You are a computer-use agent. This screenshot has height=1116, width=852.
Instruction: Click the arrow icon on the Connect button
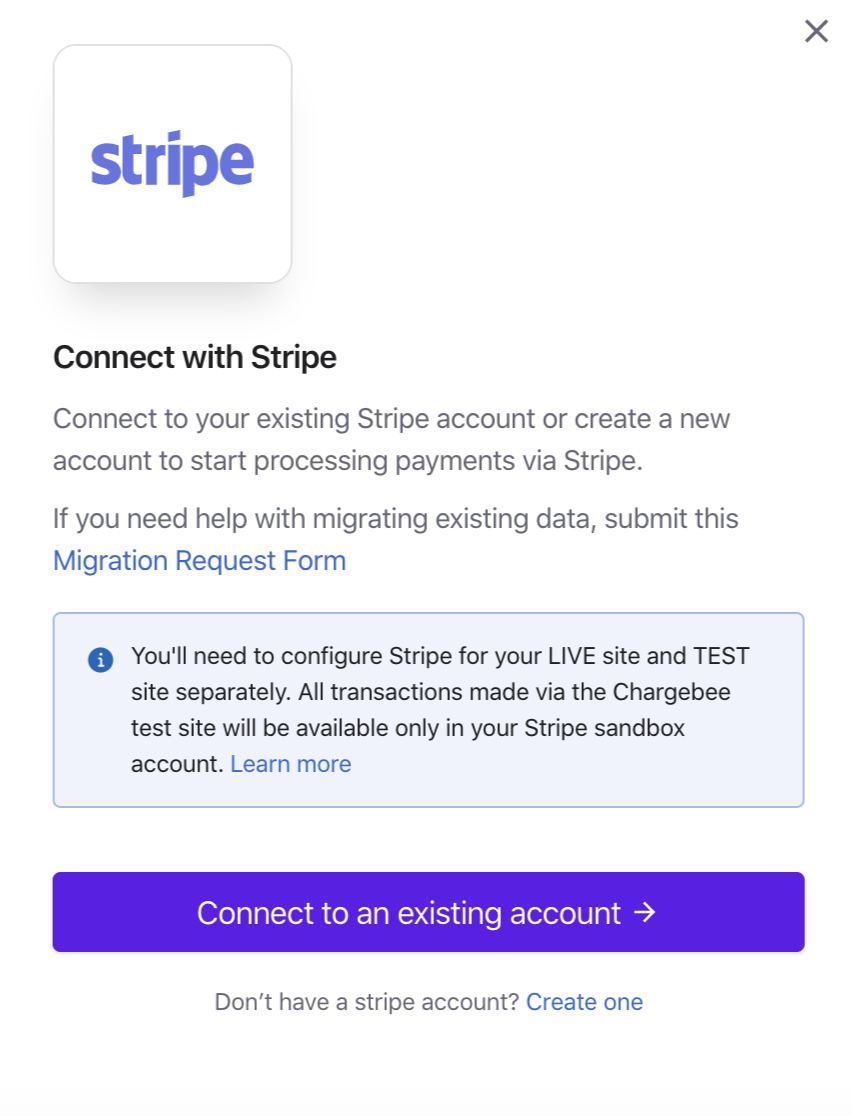coord(646,912)
